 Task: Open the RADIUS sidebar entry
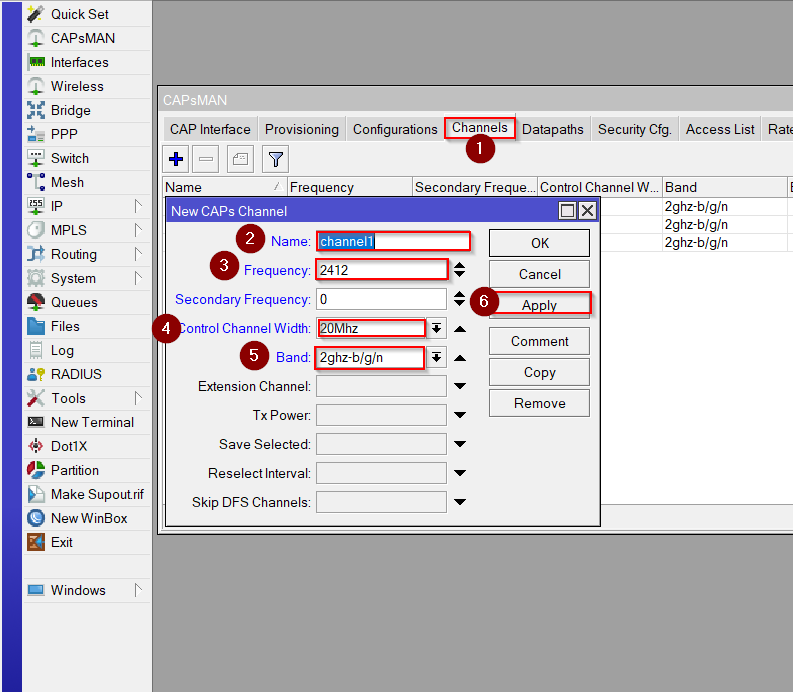pos(76,374)
